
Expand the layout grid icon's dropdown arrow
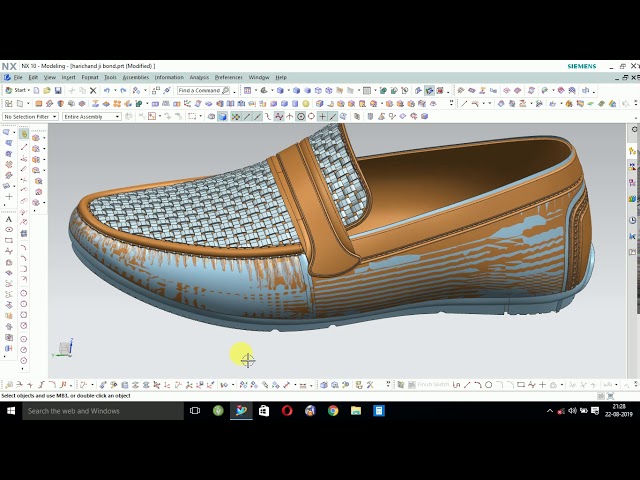256,91
